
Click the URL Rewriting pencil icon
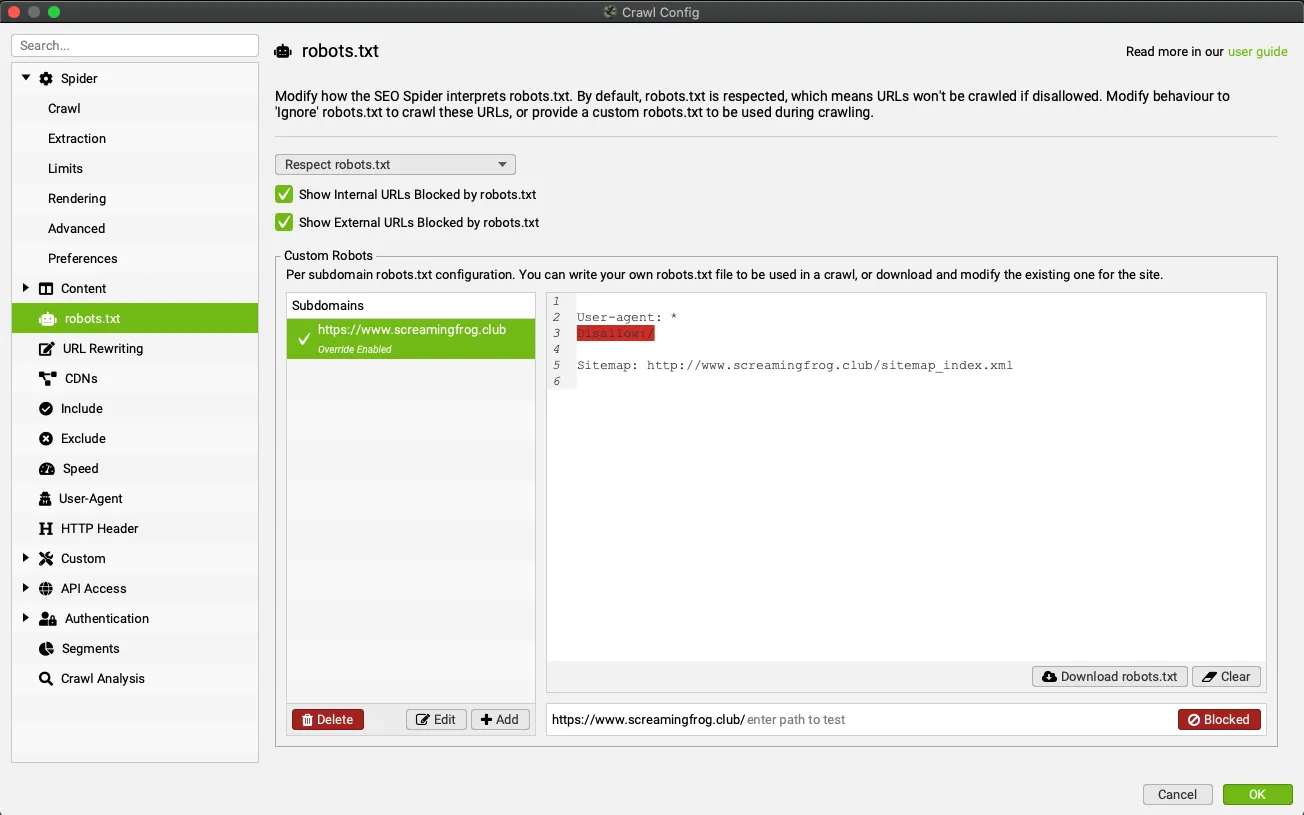tap(46, 349)
